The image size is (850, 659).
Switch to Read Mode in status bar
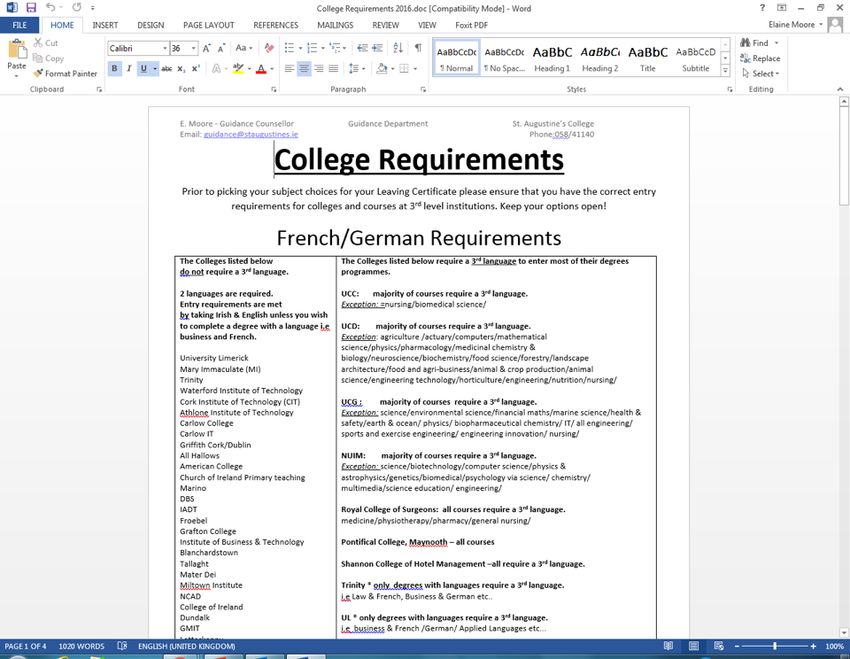[x=668, y=646]
